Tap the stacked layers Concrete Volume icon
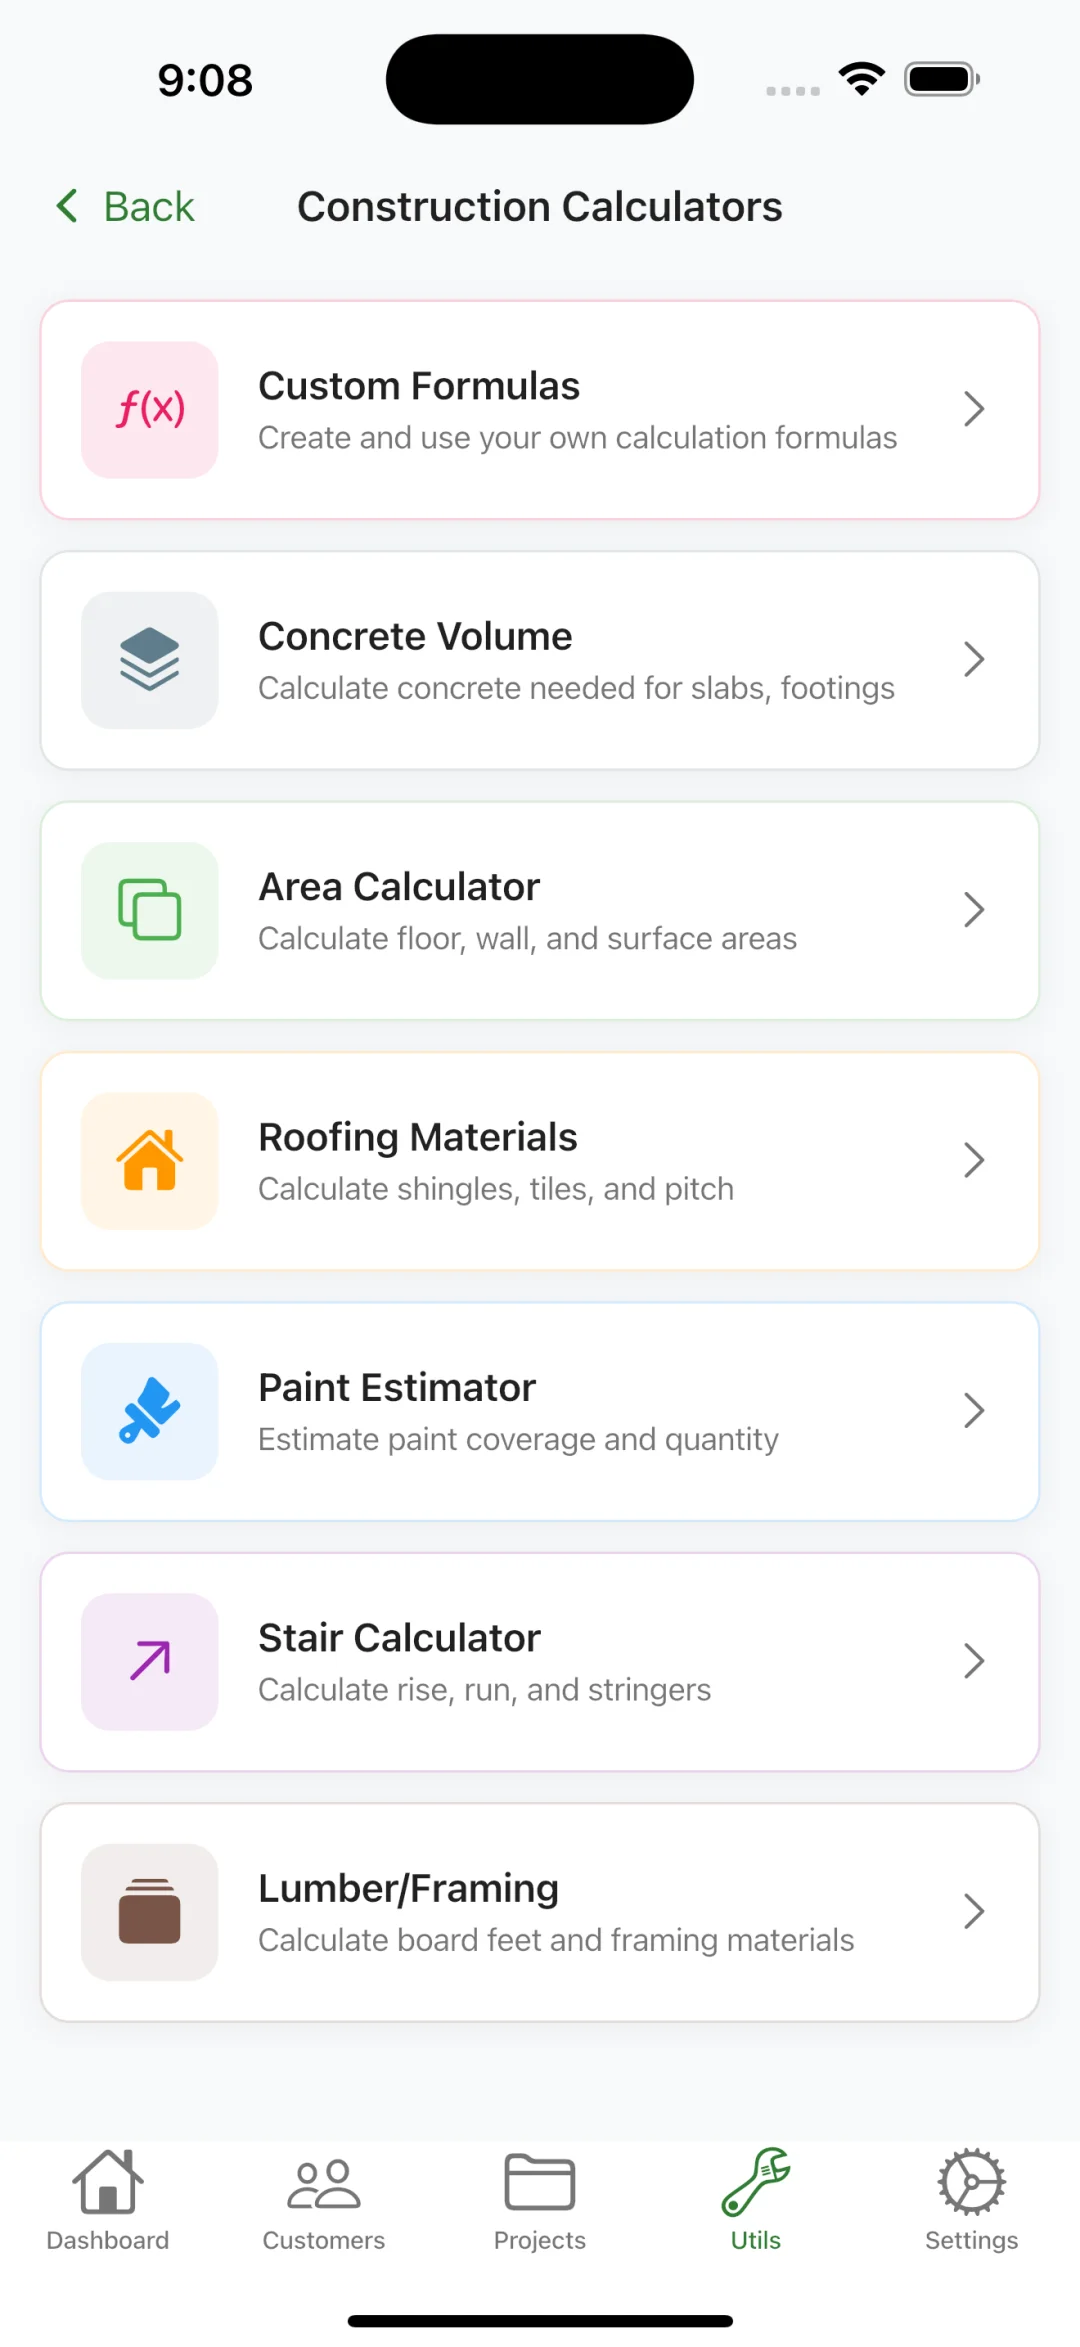 tap(150, 660)
